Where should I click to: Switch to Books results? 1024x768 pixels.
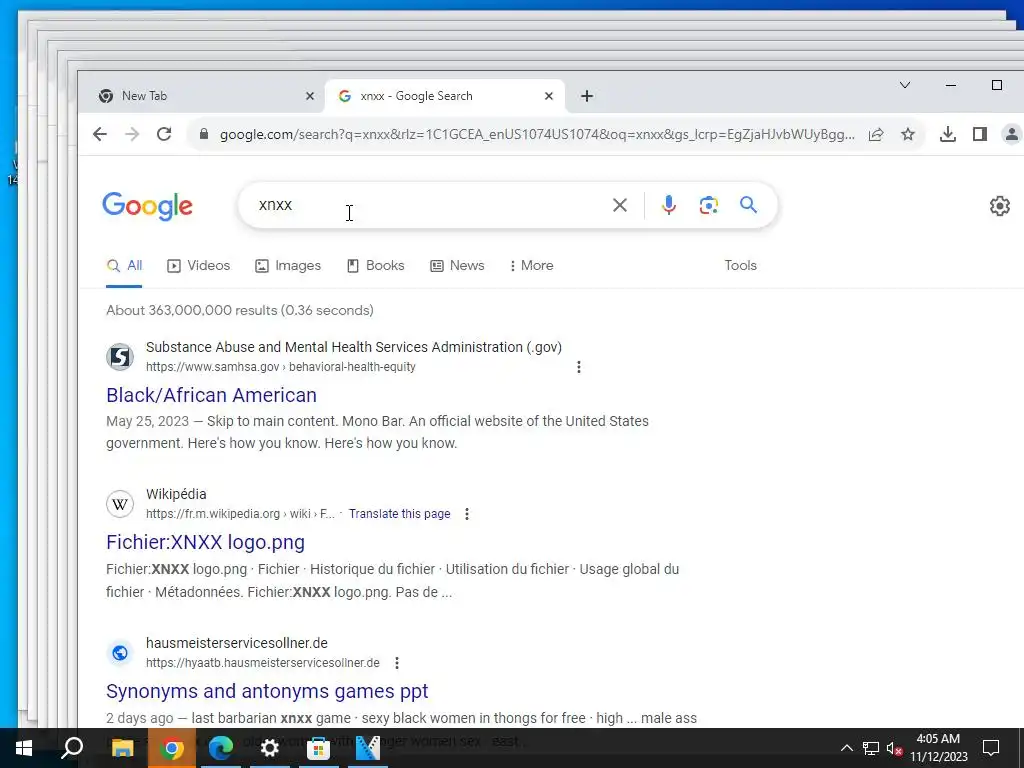[x=376, y=265]
